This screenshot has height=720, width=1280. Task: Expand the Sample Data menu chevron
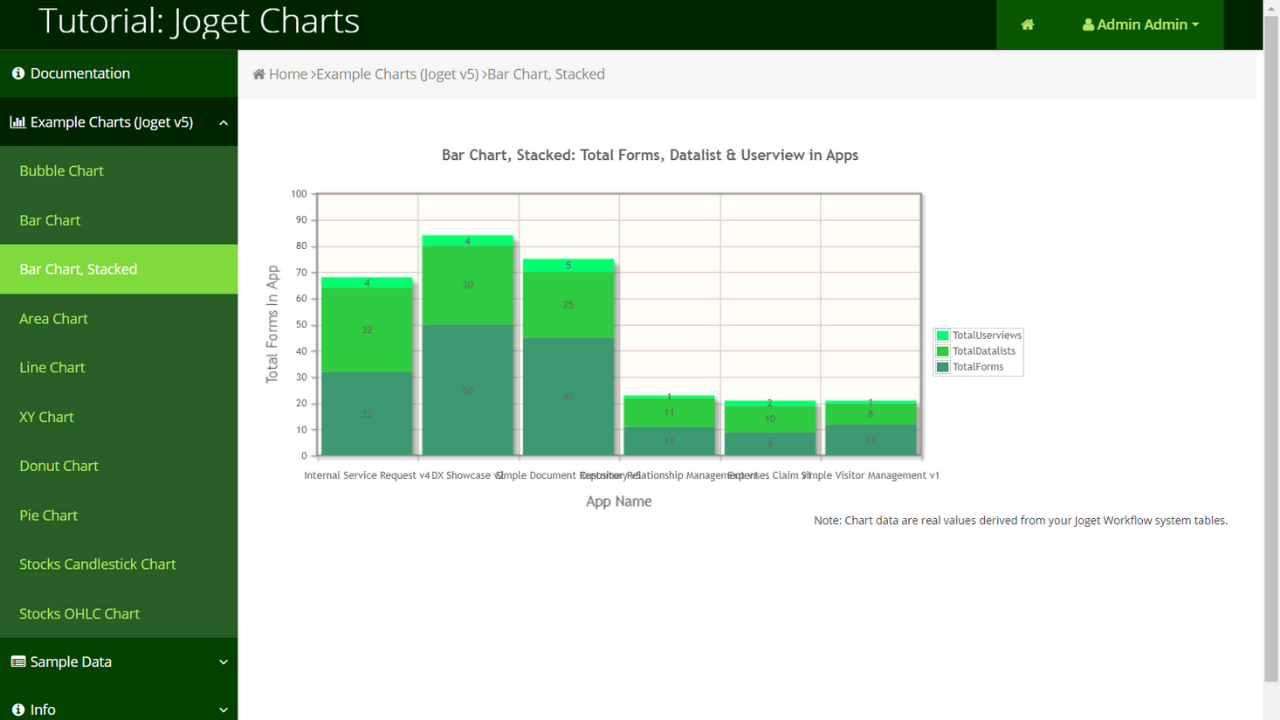(223, 662)
